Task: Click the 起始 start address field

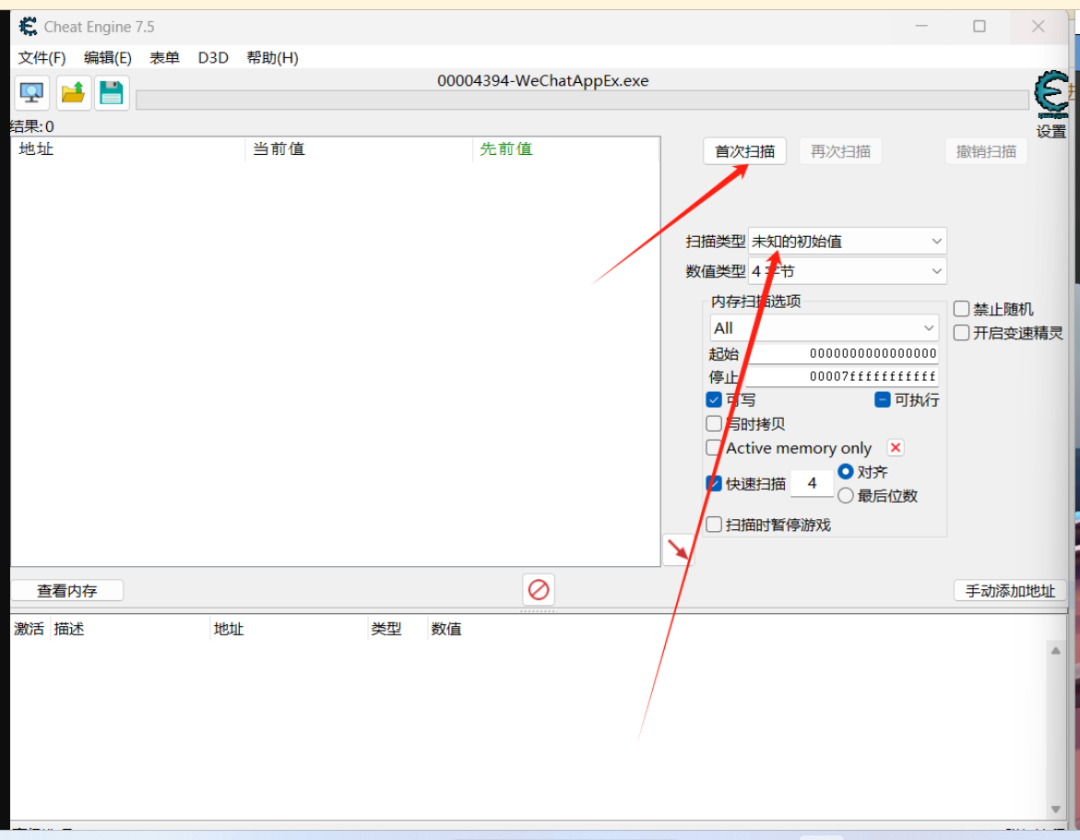Action: click(x=844, y=354)
